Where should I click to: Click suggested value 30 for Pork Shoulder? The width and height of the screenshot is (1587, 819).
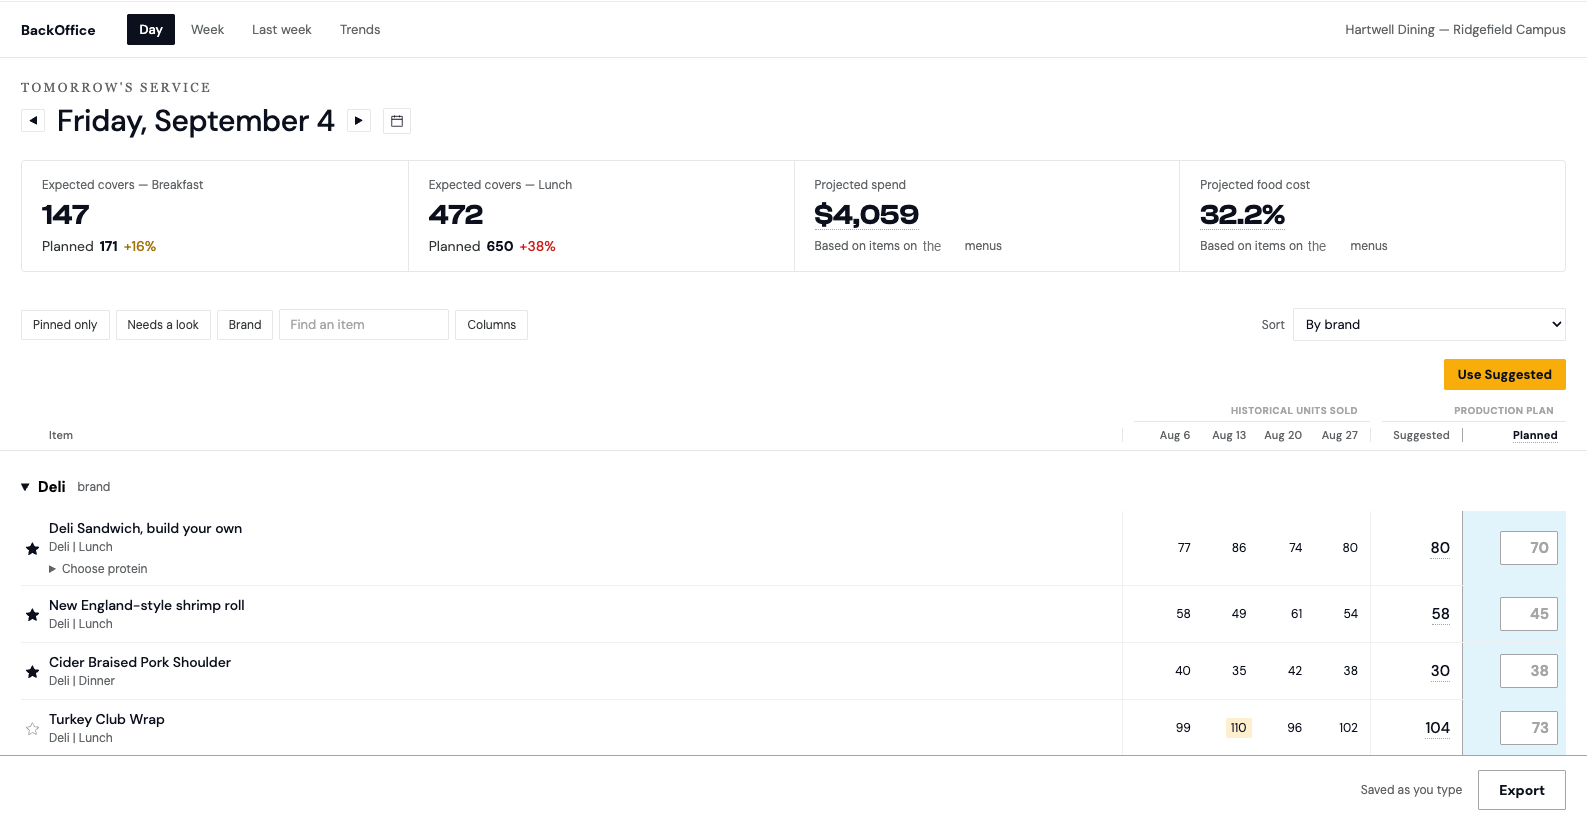(x=1440, y=671)
